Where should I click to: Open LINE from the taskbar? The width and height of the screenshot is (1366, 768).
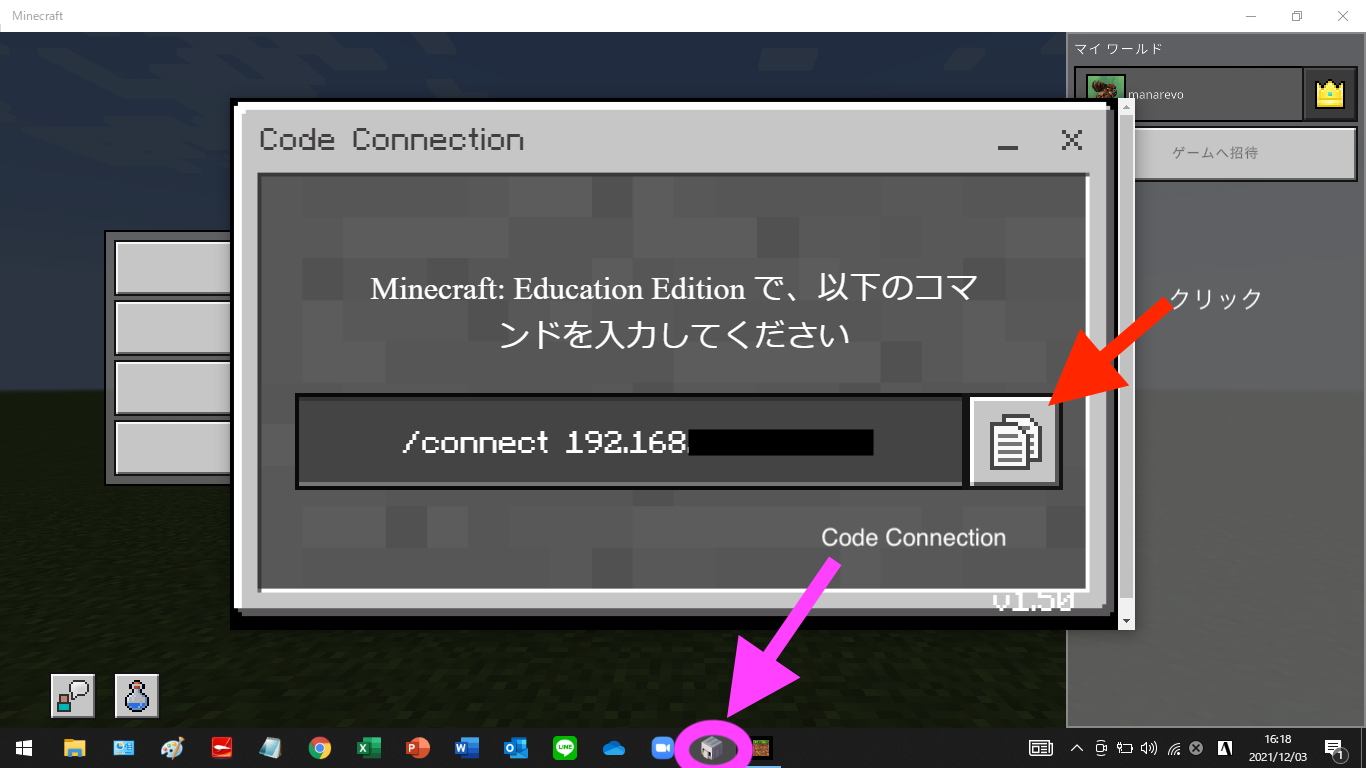point(565,747)
